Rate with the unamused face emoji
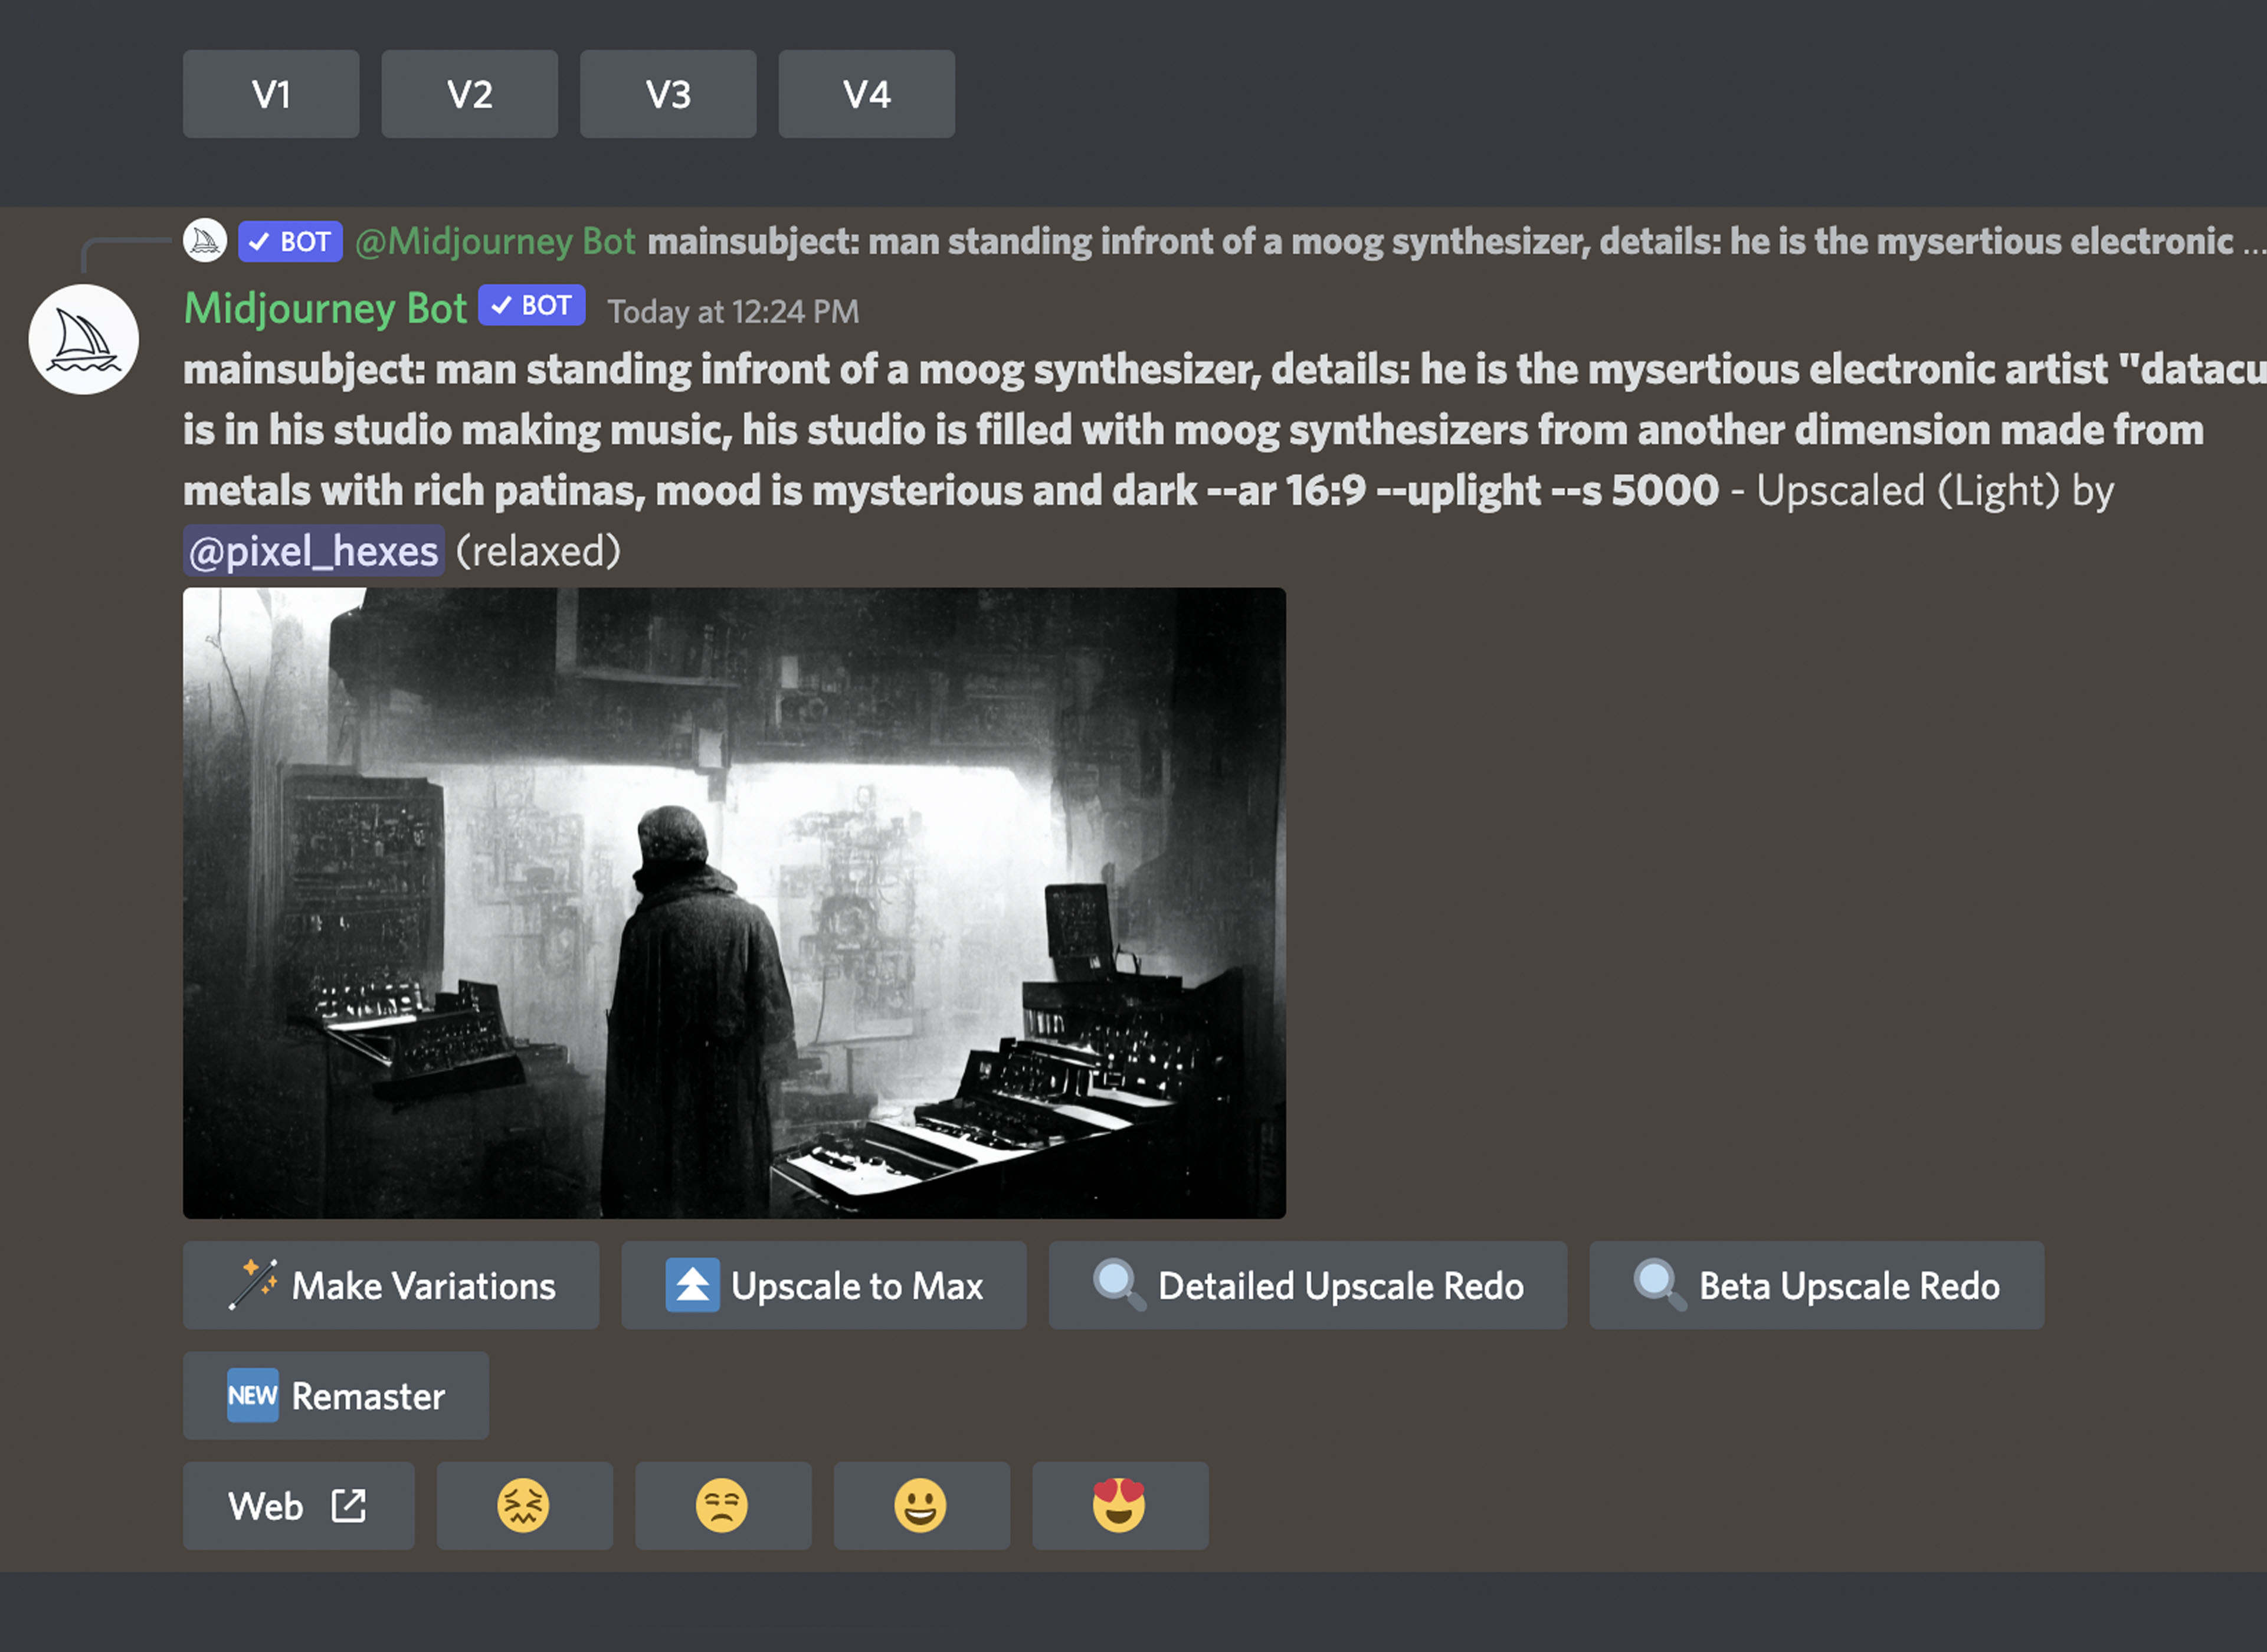 pos(722,1505)
